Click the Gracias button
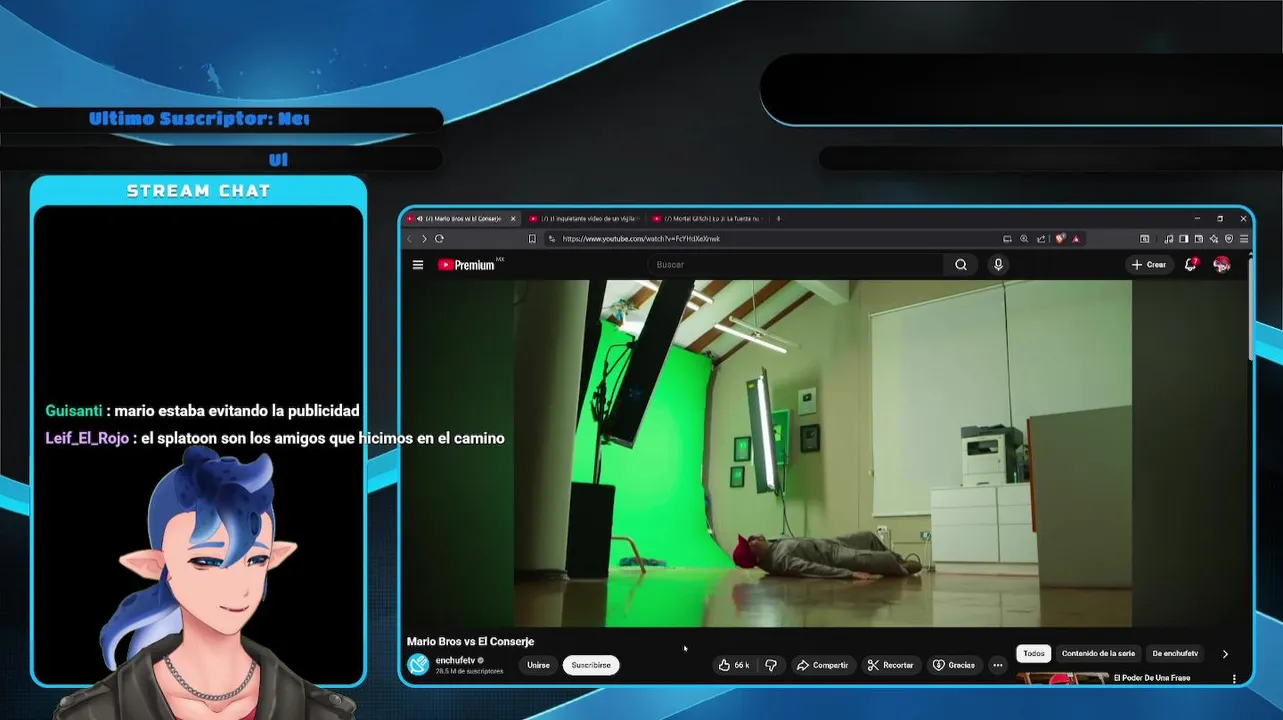The height and width of the screenshot is (720, 1283). [954, 665]
